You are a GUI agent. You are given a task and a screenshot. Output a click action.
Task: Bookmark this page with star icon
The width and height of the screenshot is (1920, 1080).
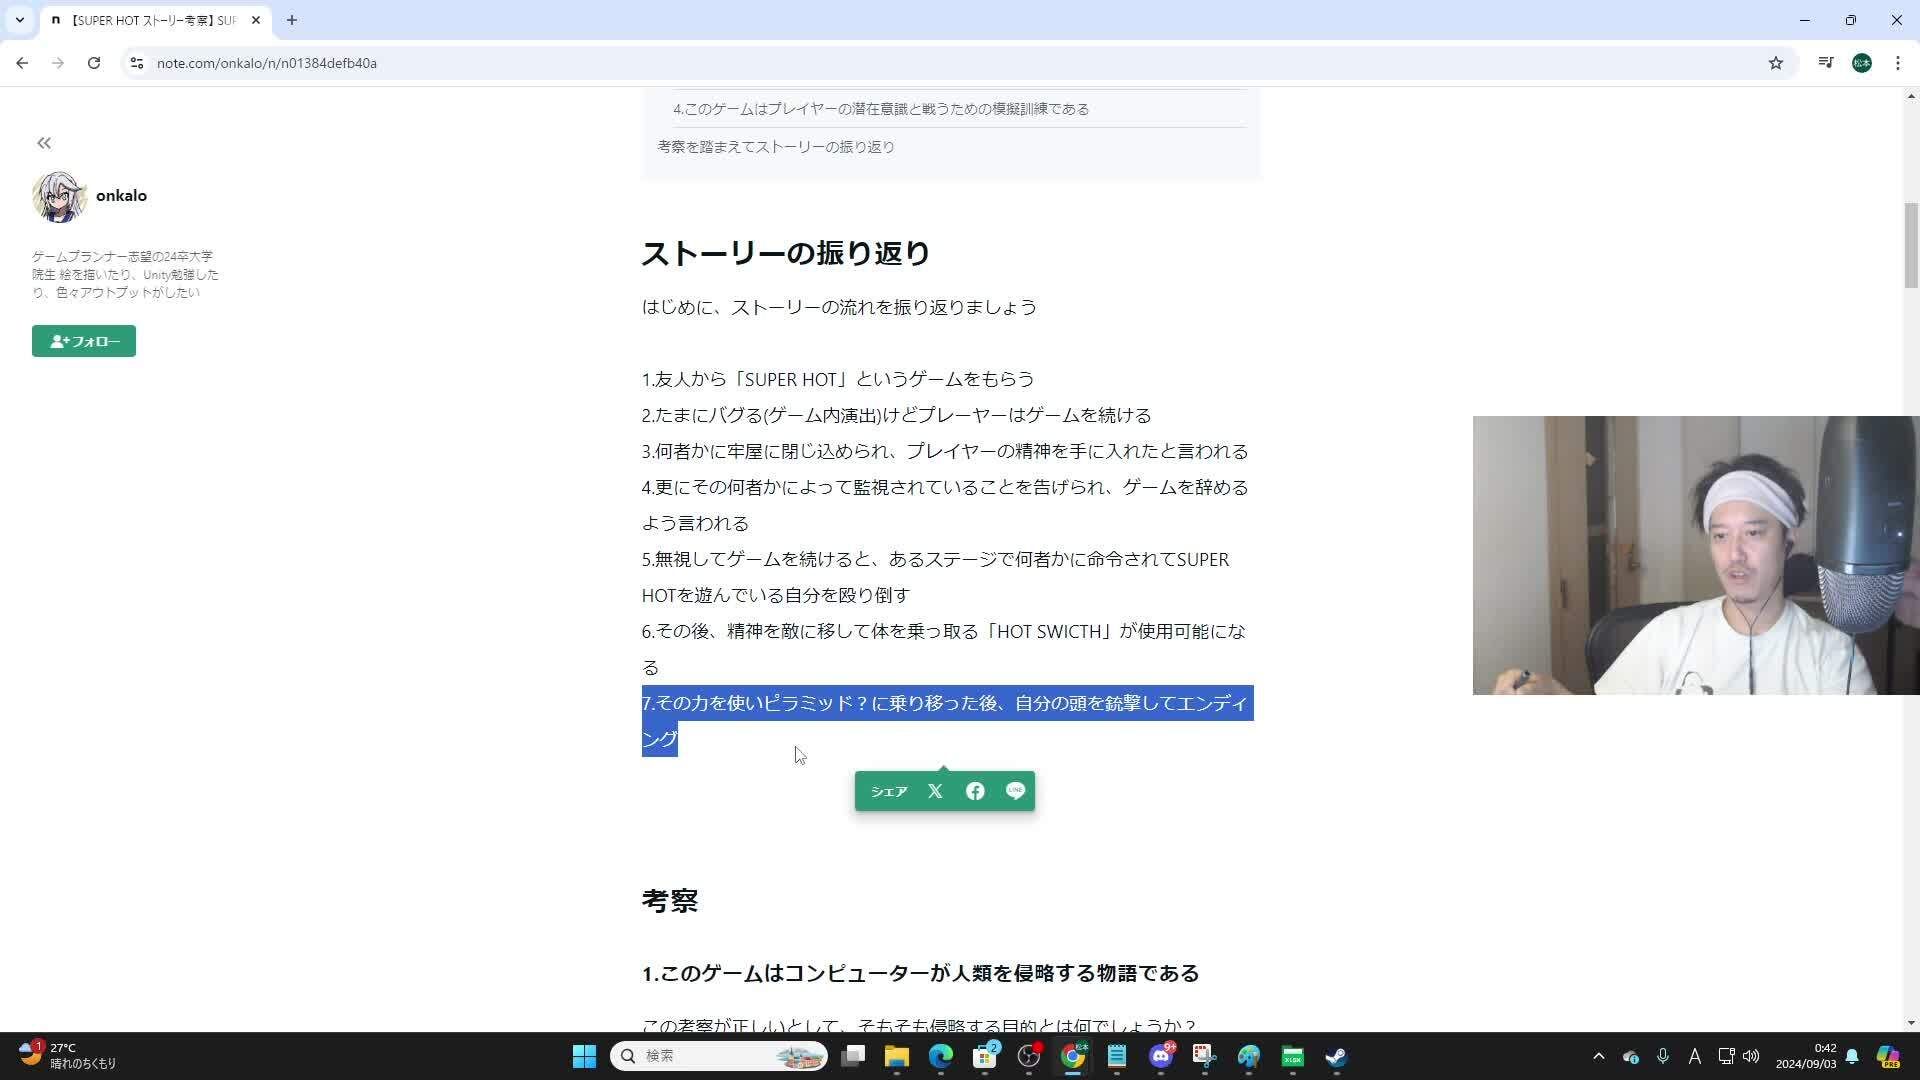pyautogui.click(x=1776, y=63)
